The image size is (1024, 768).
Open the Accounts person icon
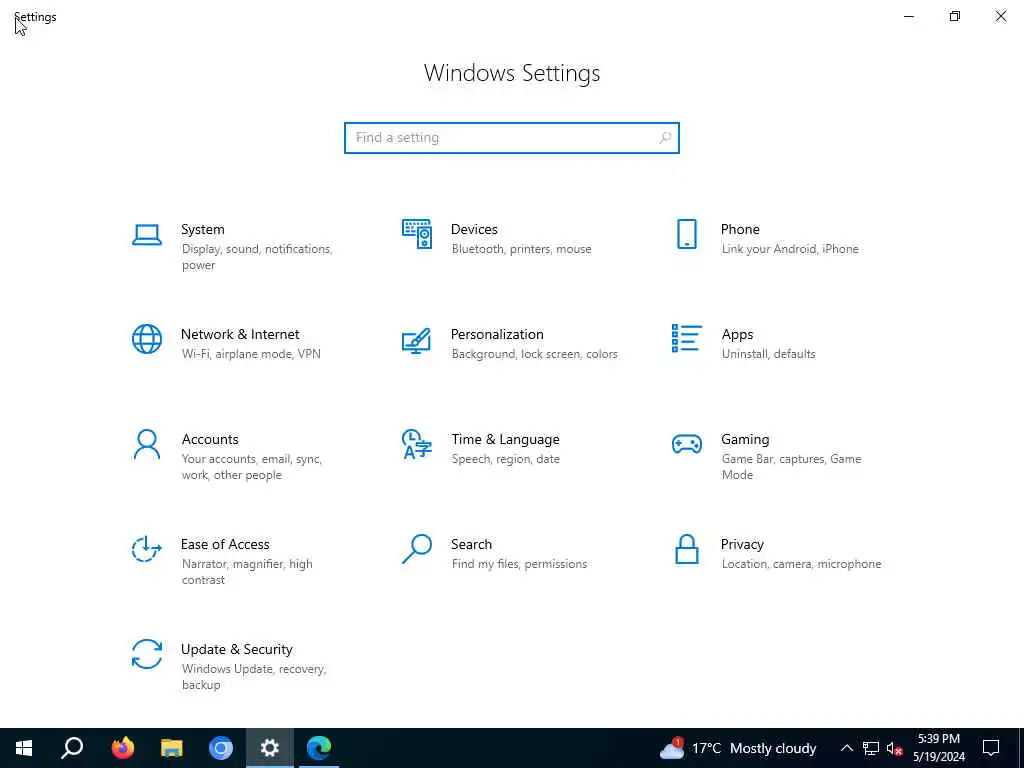(x=147, y=444)
